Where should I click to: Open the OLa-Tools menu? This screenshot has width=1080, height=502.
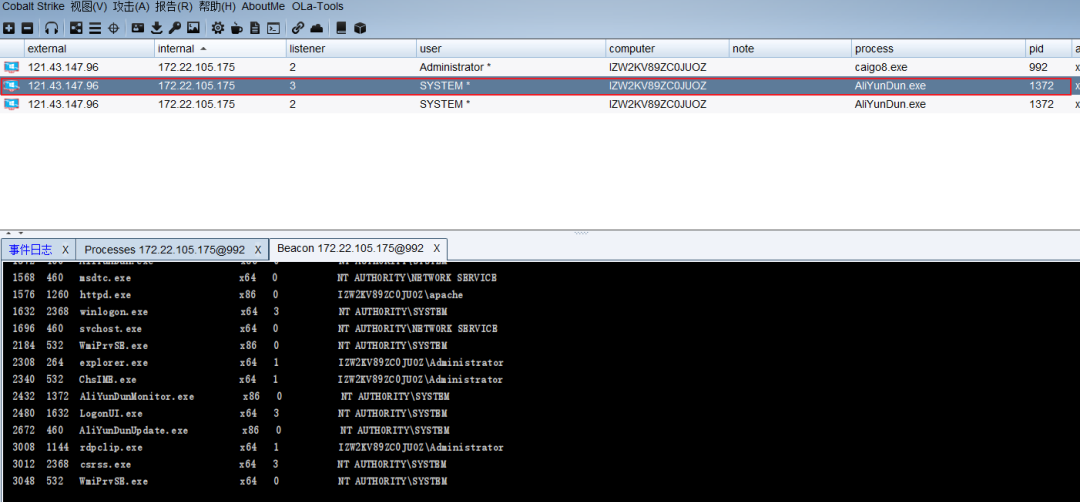coord(318,6)
